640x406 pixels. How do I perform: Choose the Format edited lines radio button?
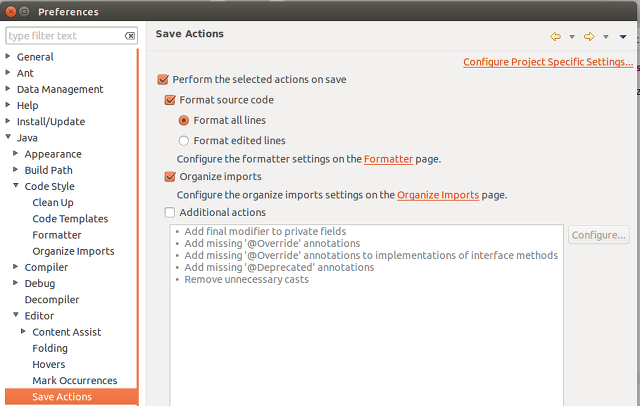(x=184, y=141)
